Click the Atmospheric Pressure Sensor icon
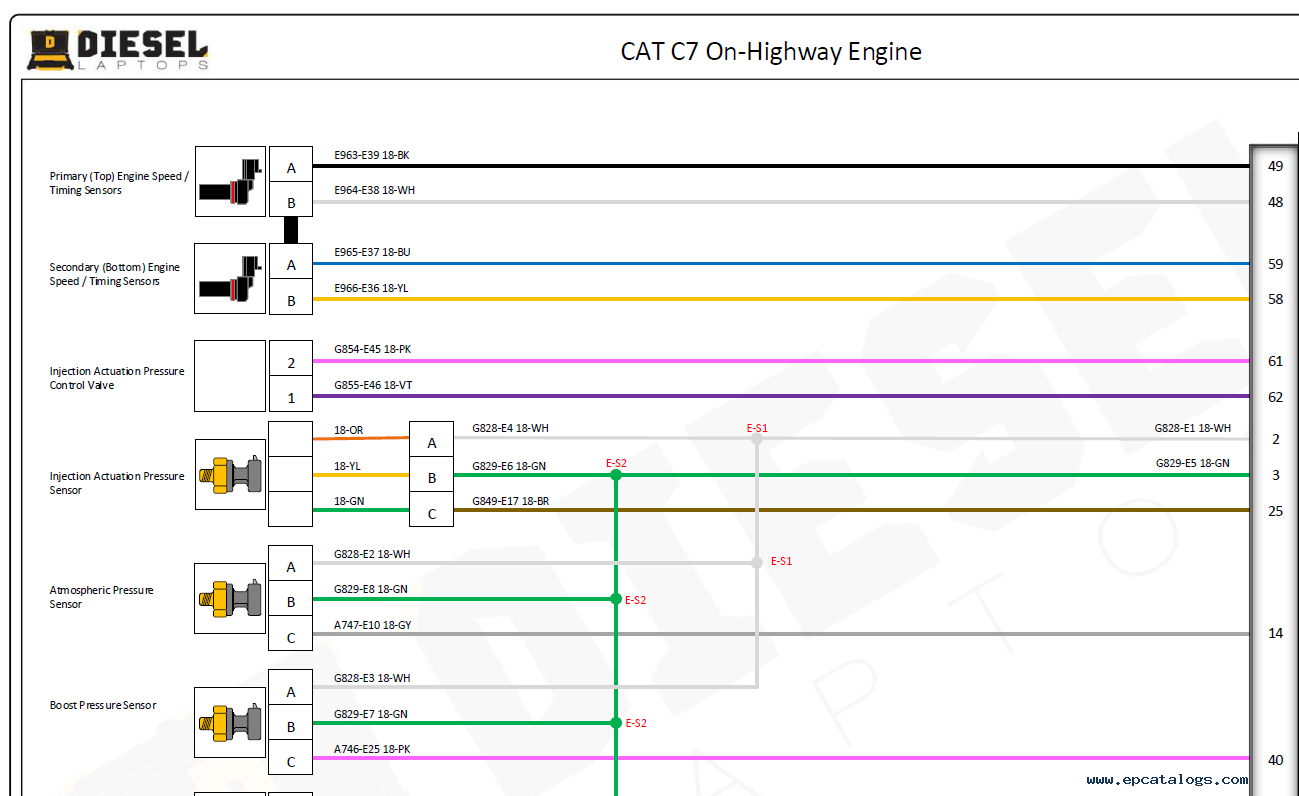The height and width of the screenshot is (796, 1299). 230,598
